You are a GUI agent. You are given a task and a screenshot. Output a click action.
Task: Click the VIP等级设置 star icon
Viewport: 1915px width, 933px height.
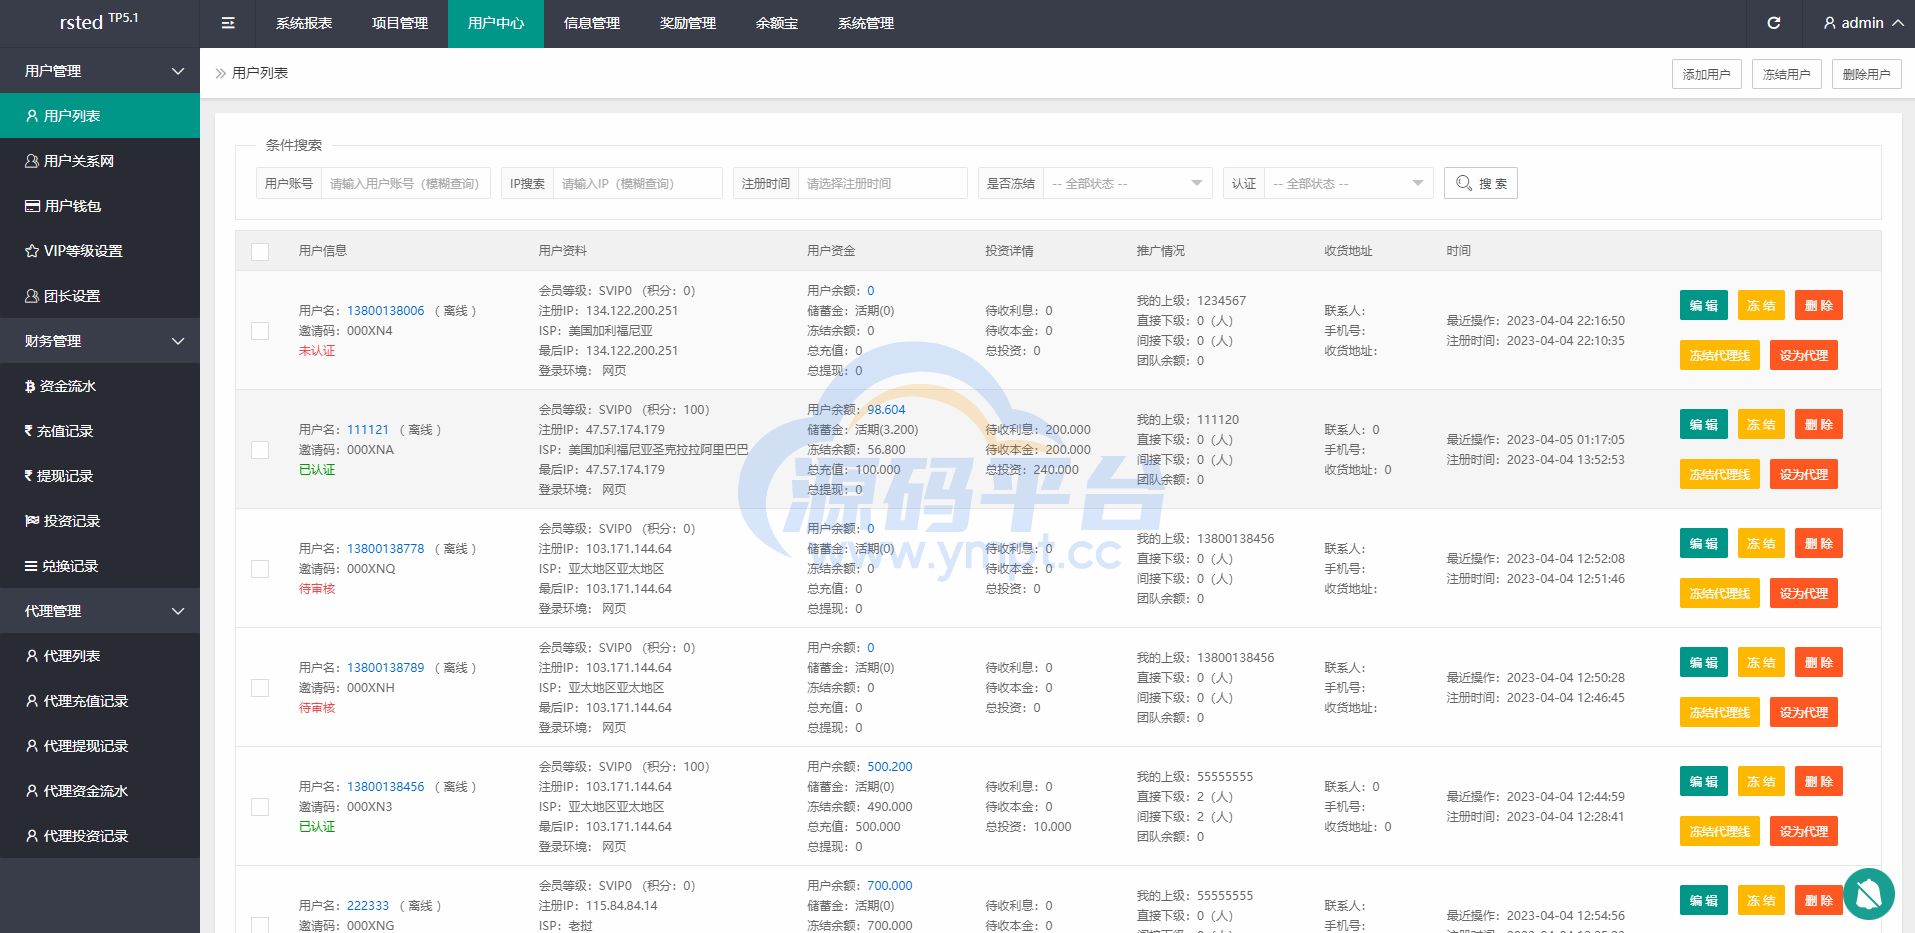(x=32, y=251)
